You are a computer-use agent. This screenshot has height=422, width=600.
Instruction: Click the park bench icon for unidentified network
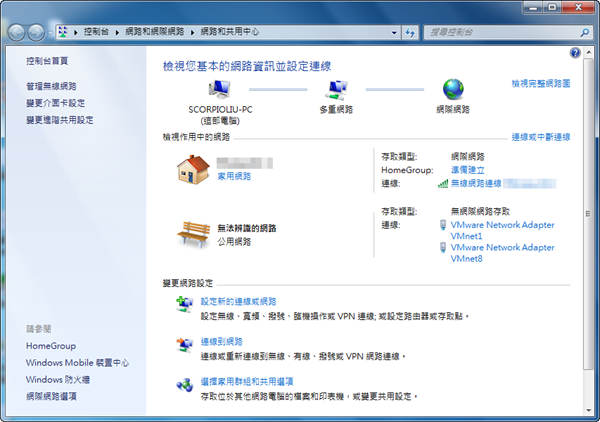point(194,233)
